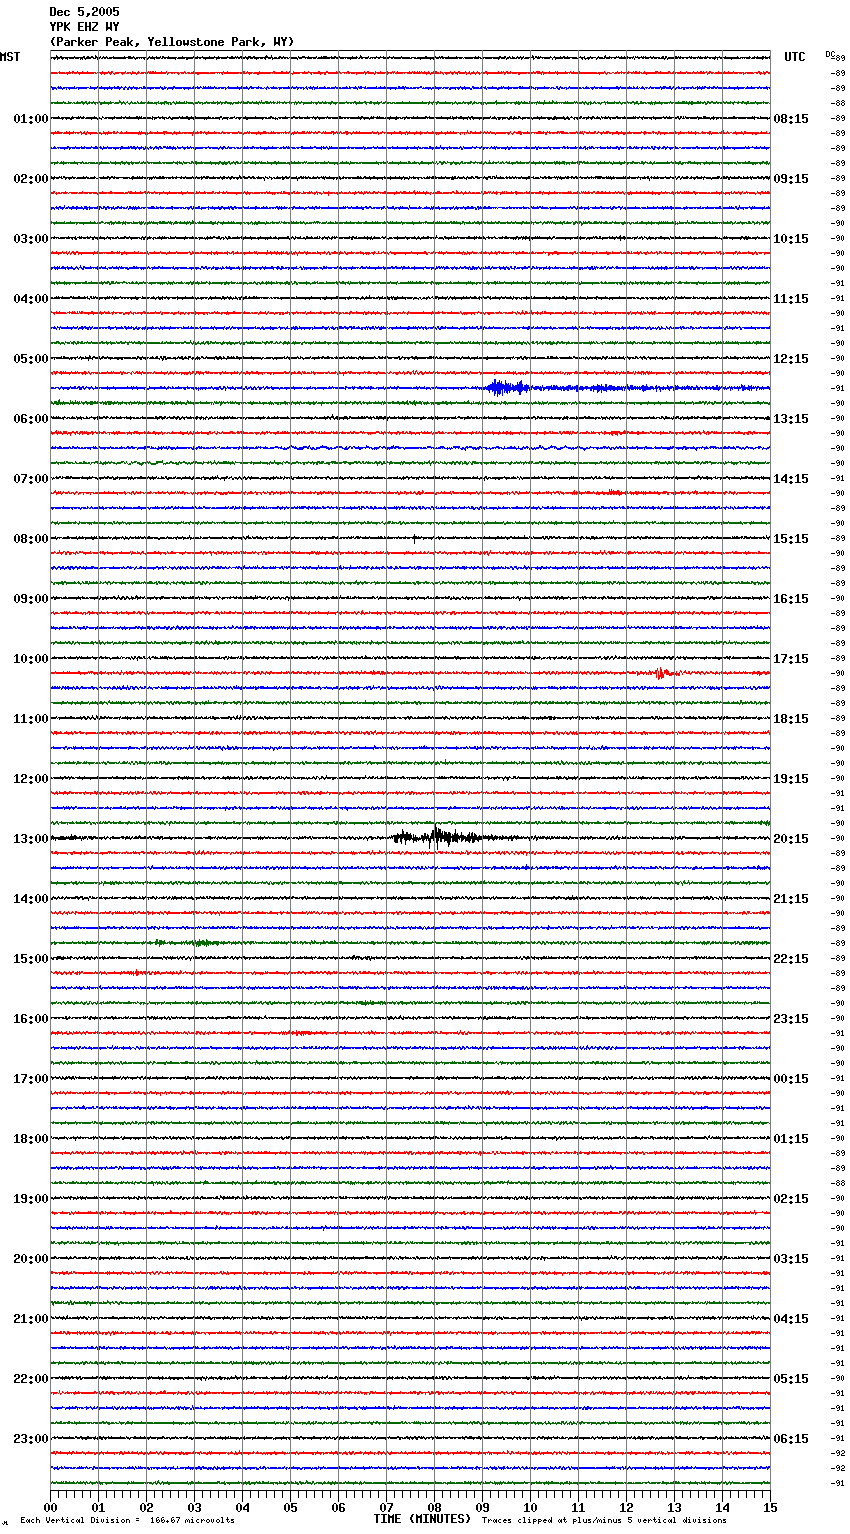Click the "Dec 5,2005" date heading

tap(84, 12)
